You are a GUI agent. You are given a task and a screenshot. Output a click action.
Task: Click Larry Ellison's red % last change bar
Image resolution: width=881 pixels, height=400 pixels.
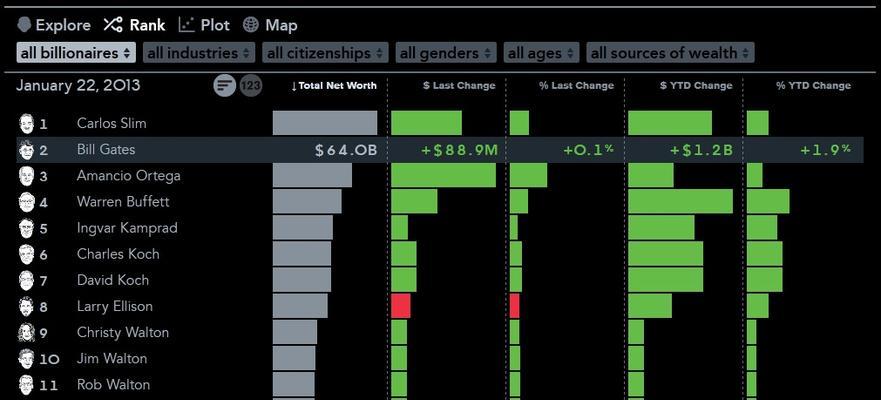[x=515, y=306]
